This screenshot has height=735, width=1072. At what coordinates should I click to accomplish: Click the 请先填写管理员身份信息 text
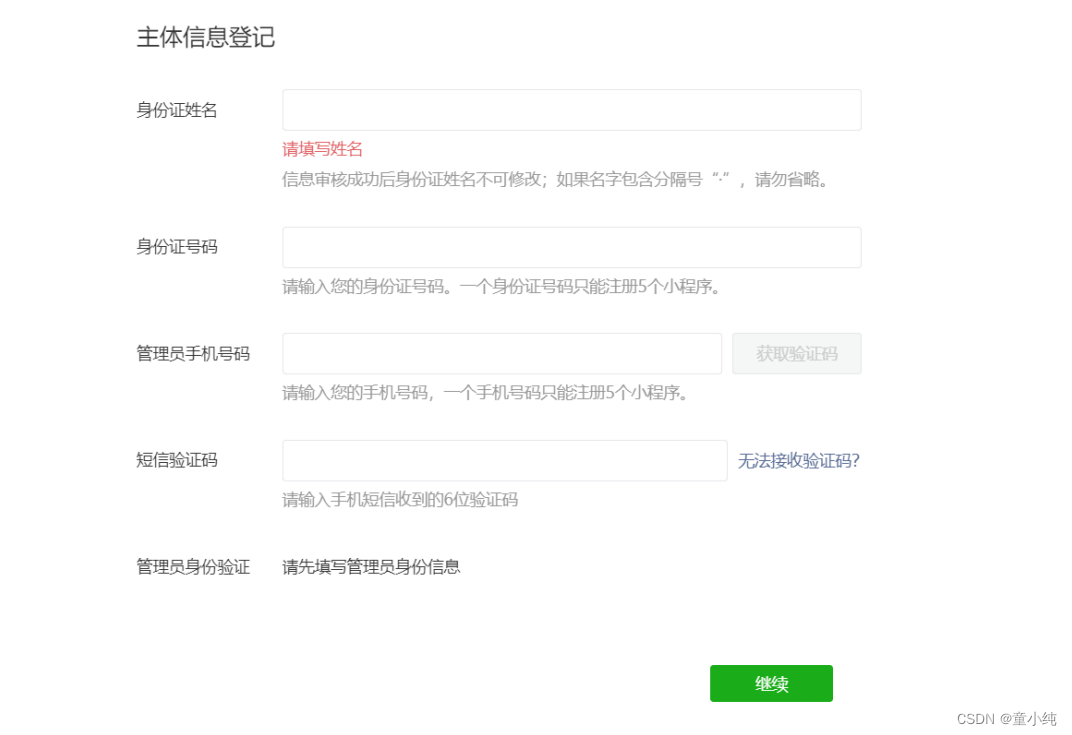click(x=371, y=568)
